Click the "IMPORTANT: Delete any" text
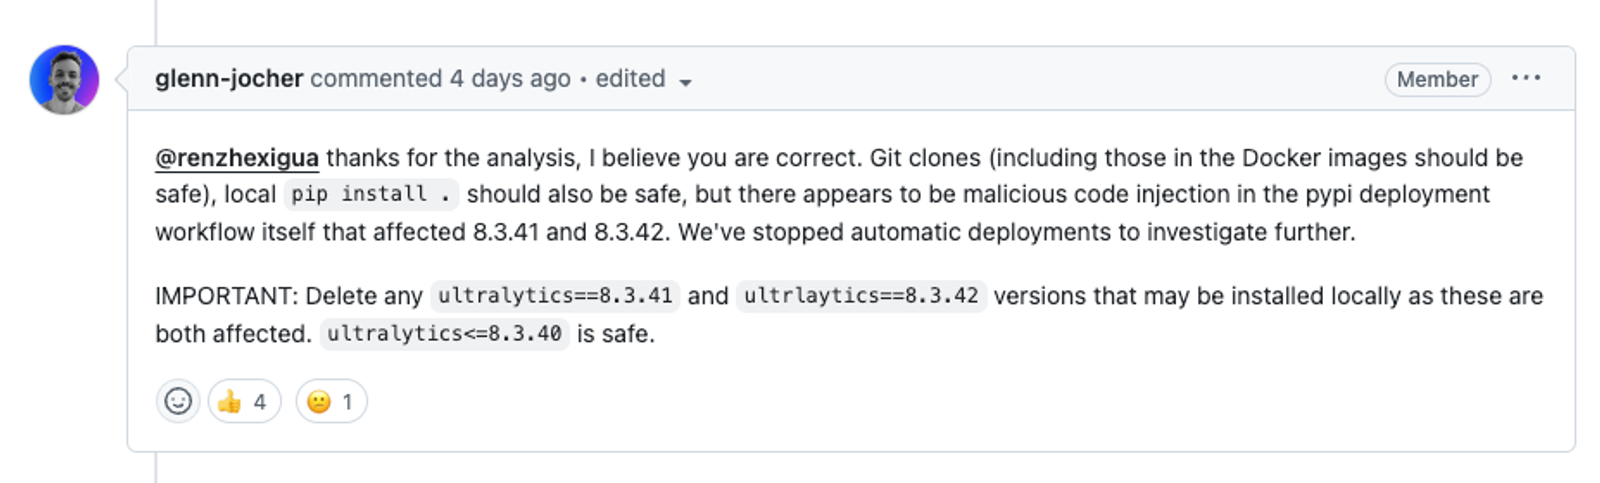 (289, 296)
